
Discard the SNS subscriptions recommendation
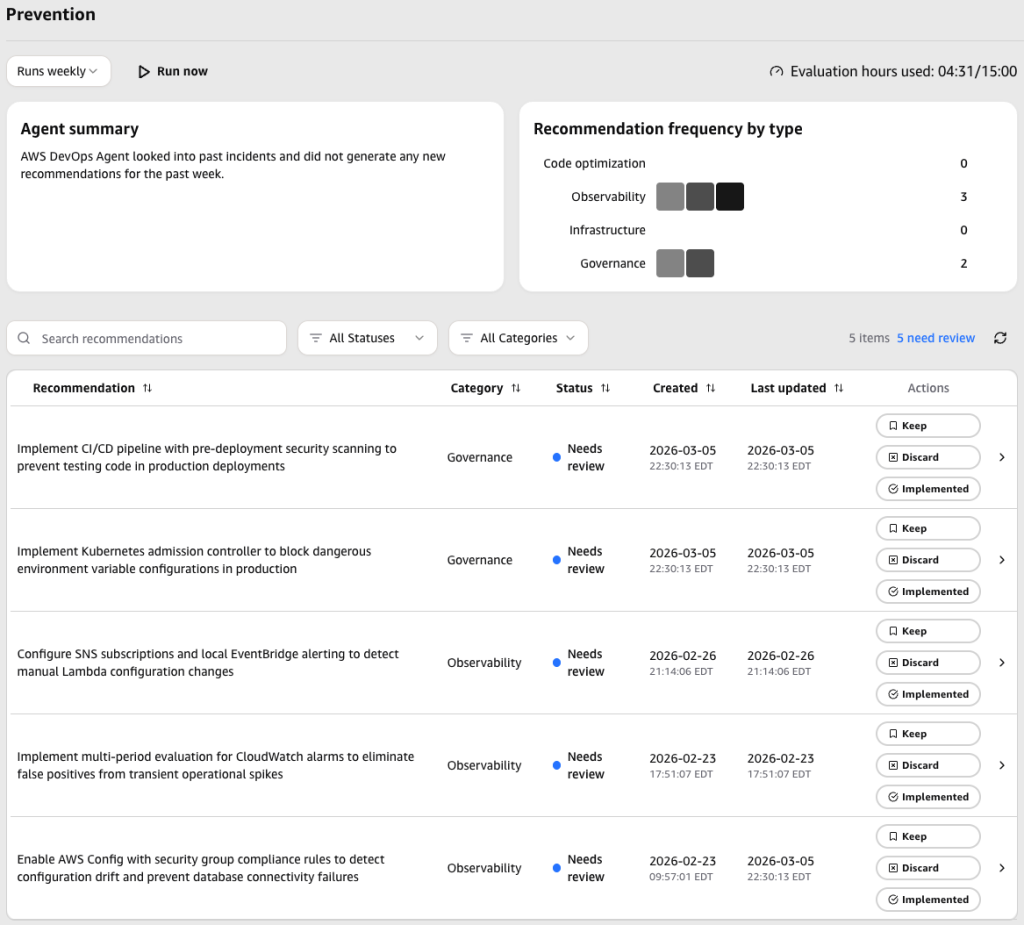point(927,662)
